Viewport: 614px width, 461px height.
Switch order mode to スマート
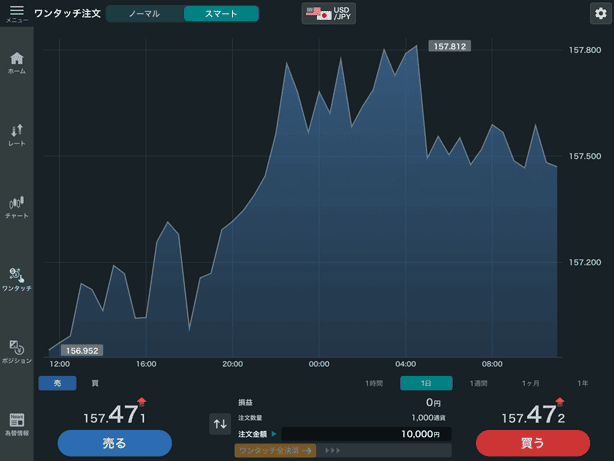point(221,14)
